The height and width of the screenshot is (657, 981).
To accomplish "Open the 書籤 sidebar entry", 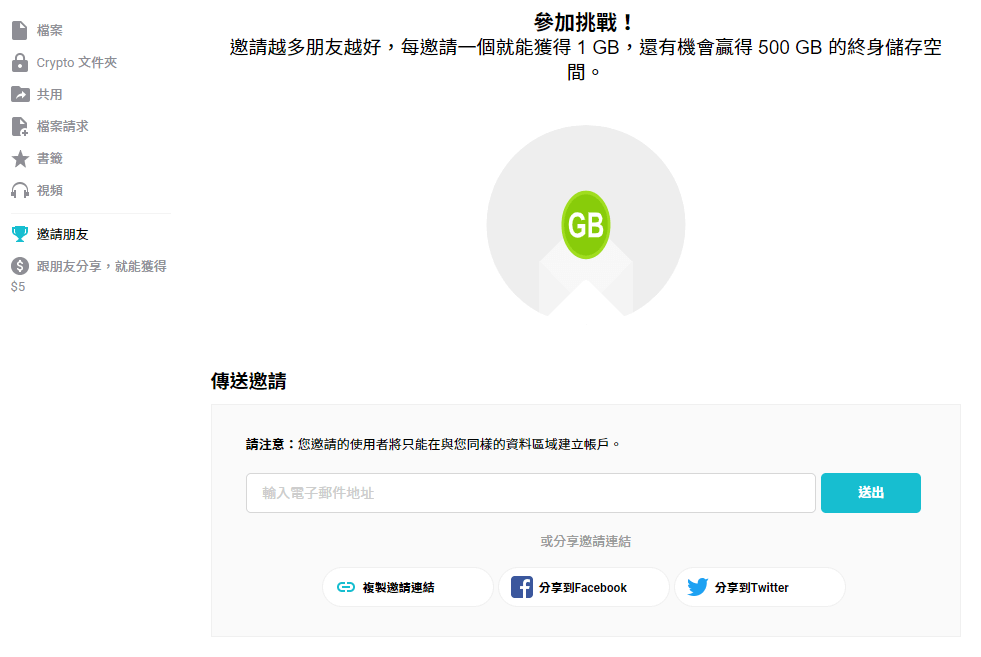I will [x=49, y=158].
